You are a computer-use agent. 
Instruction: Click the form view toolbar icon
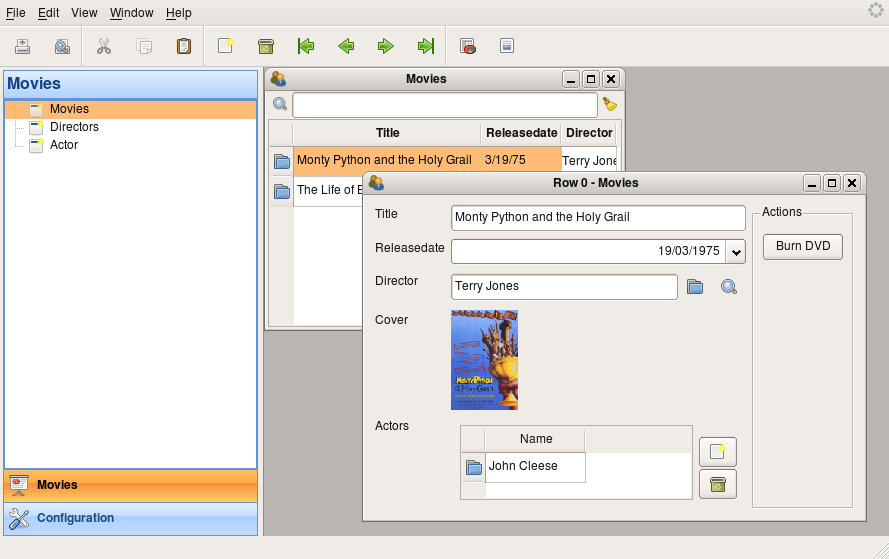(x=507, y=45)
